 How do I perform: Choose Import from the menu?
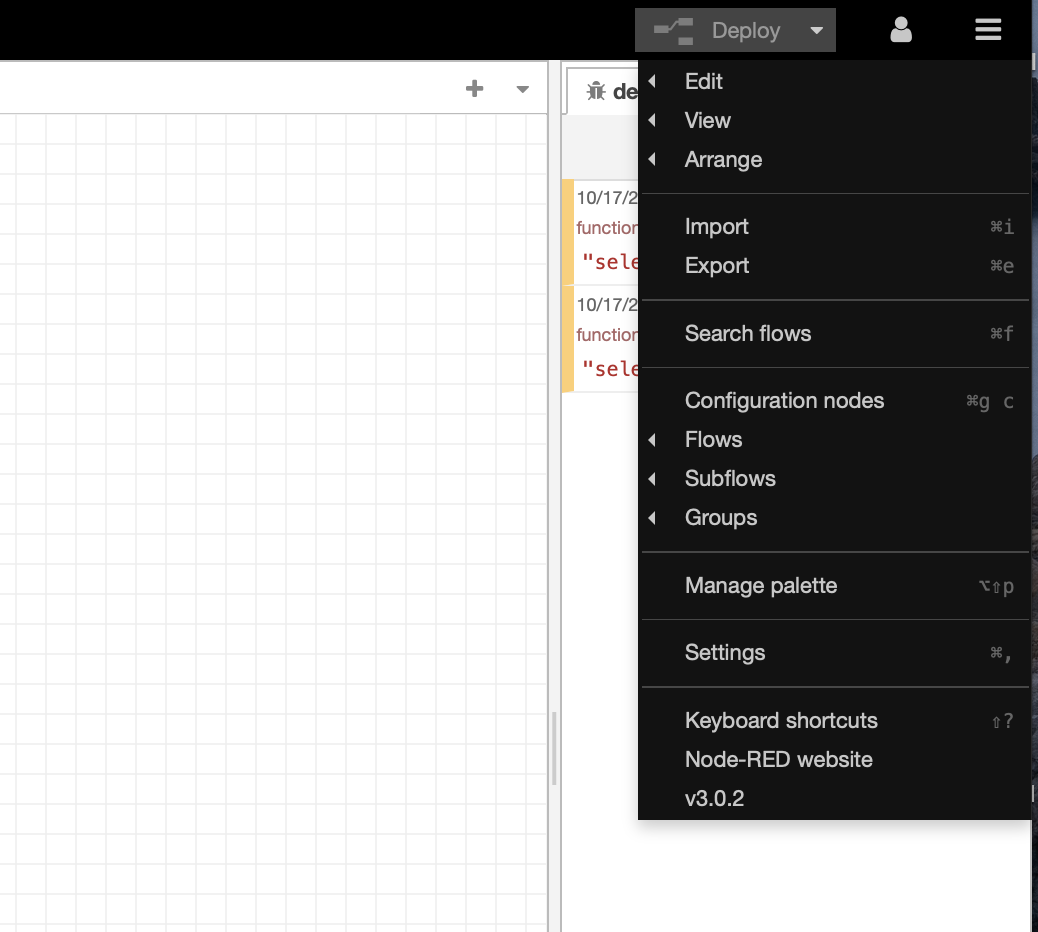[834, 226]
